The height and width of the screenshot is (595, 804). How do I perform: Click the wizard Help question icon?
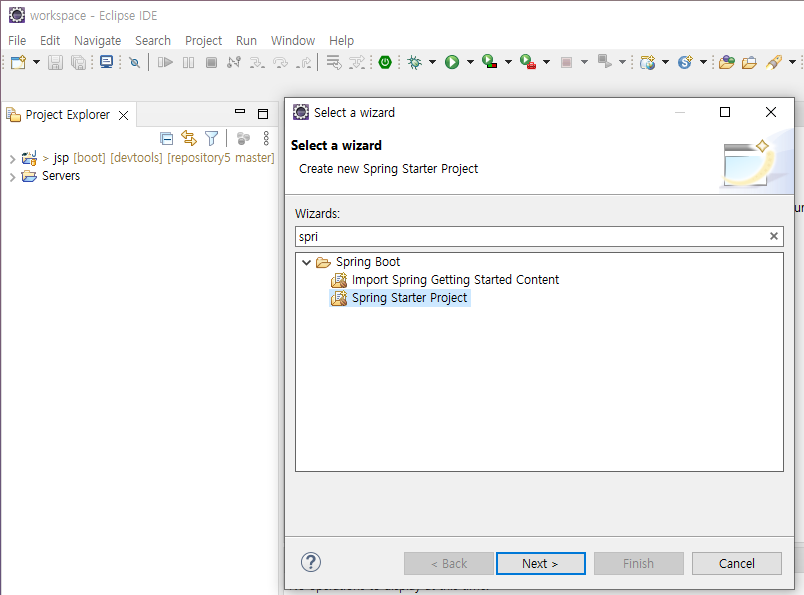pos(311,563)
